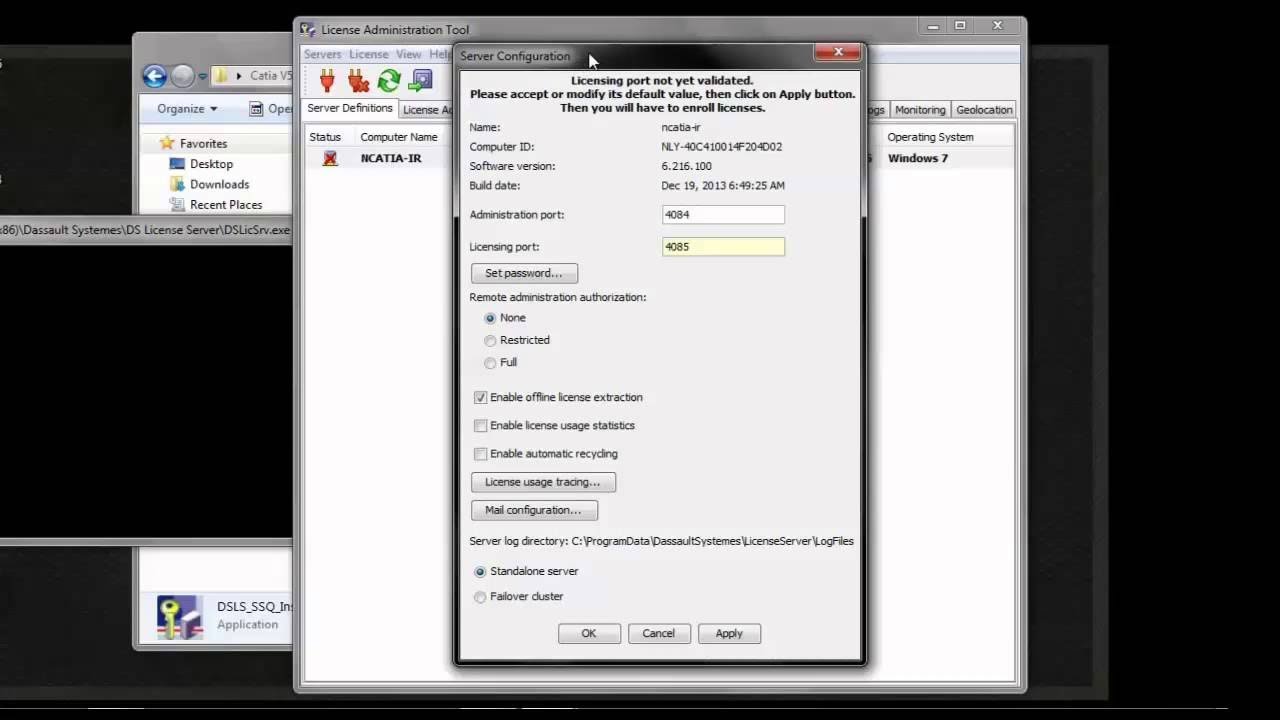Switch to the Geolocation tab
This screenshot has width=1280, height=720.
pyautogui.click(x=984, y=109)
